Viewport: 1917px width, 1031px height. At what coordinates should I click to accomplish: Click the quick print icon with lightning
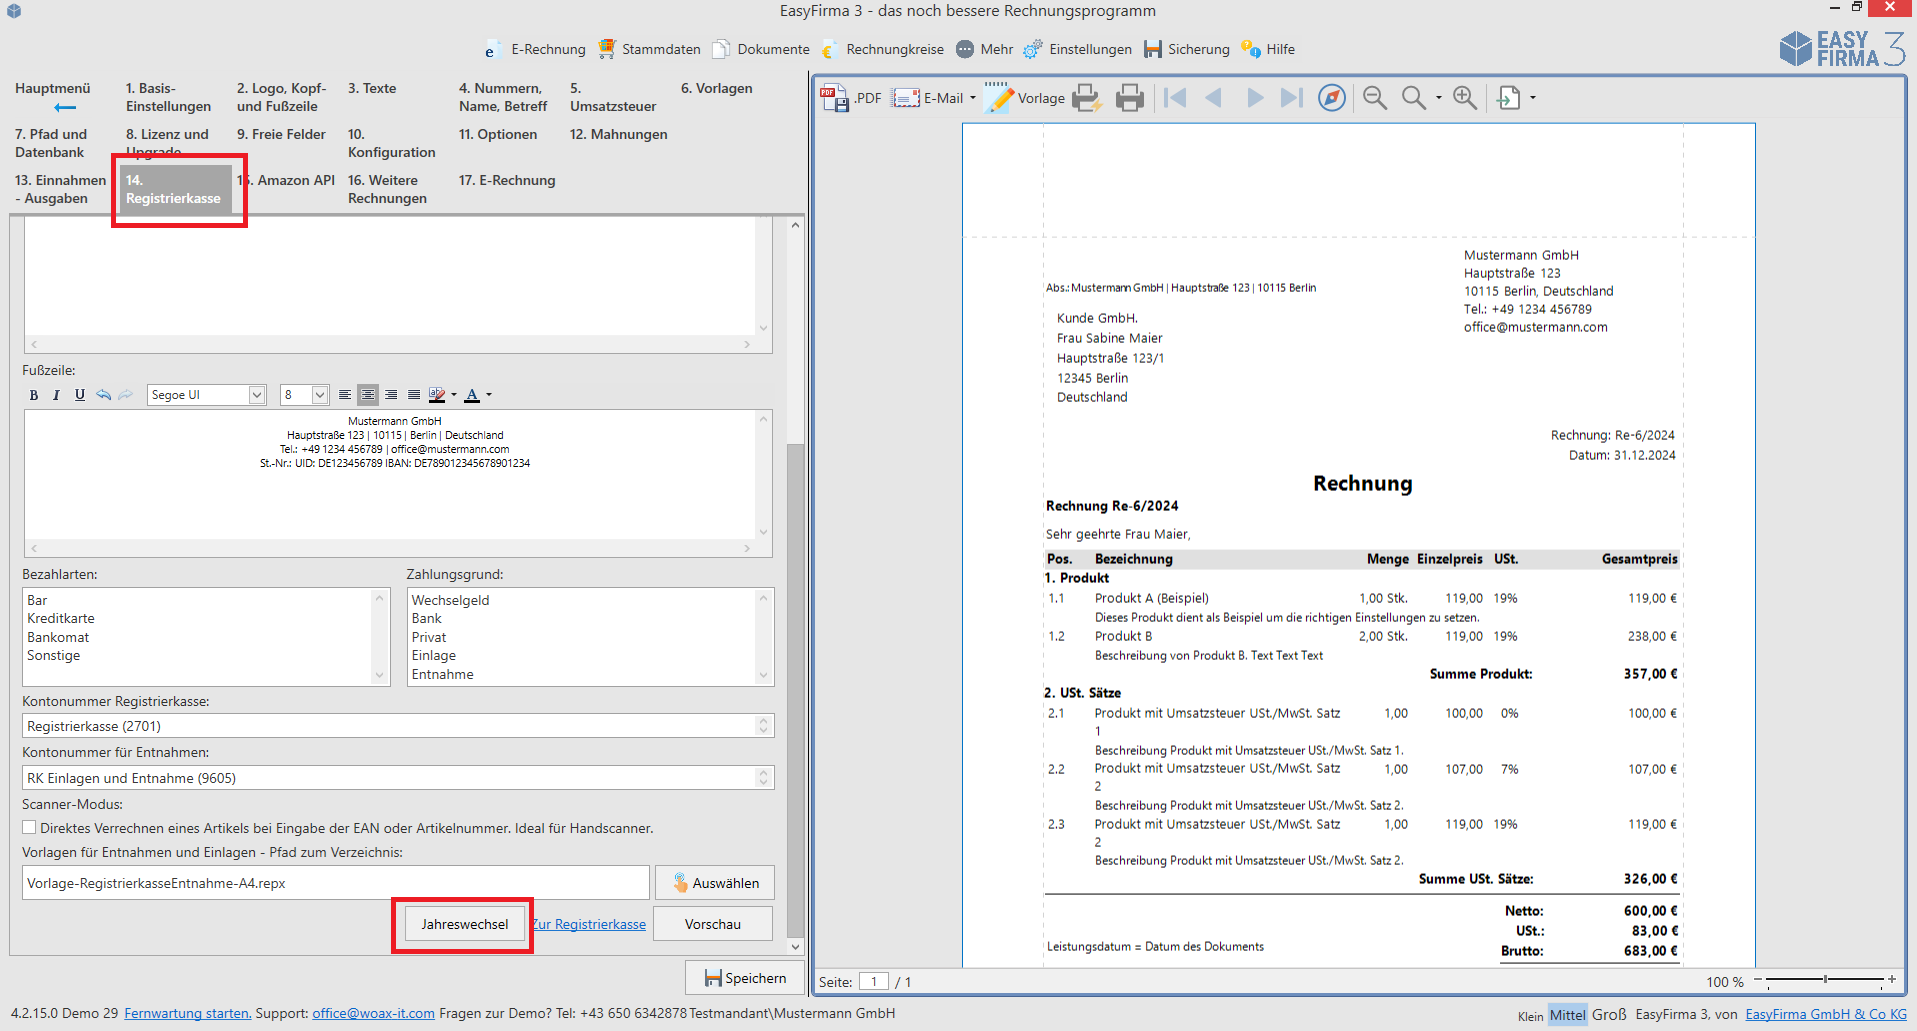[1086, 98]
